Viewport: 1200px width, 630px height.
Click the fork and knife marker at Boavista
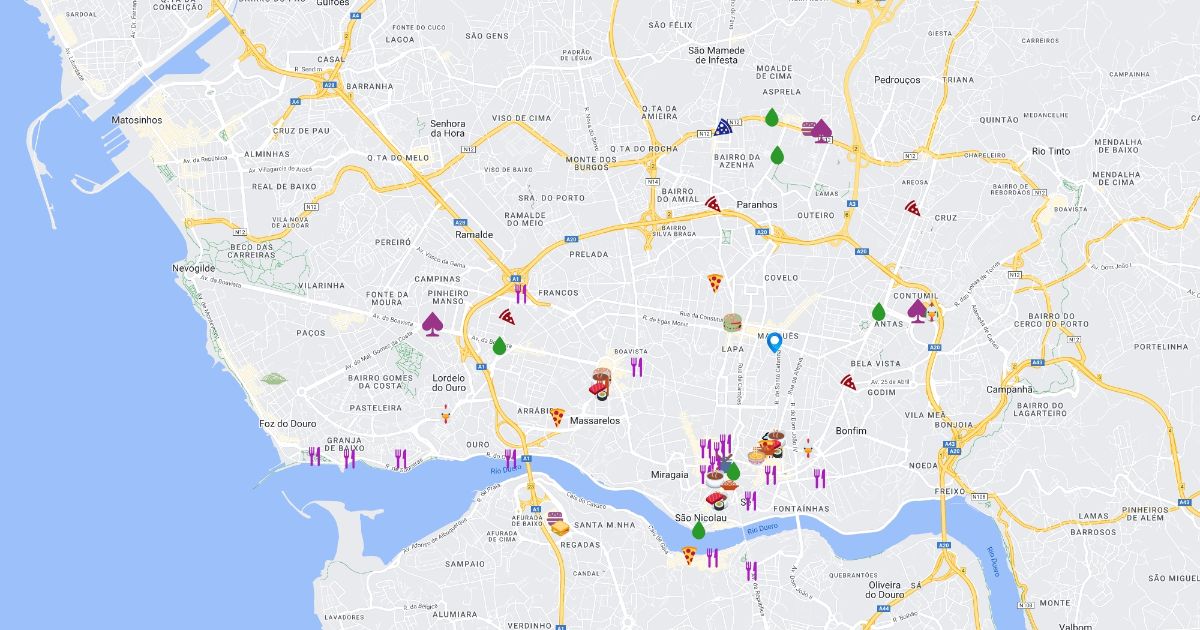(x=636, y=366)
